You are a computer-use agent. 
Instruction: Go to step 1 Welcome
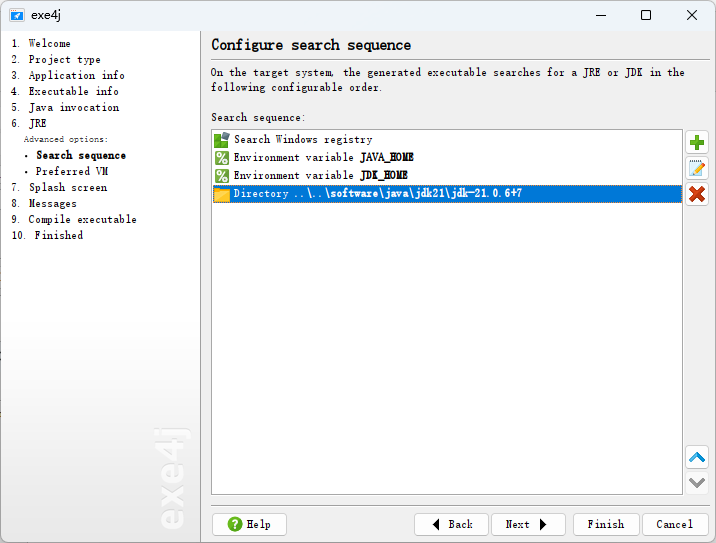[41, 43]
